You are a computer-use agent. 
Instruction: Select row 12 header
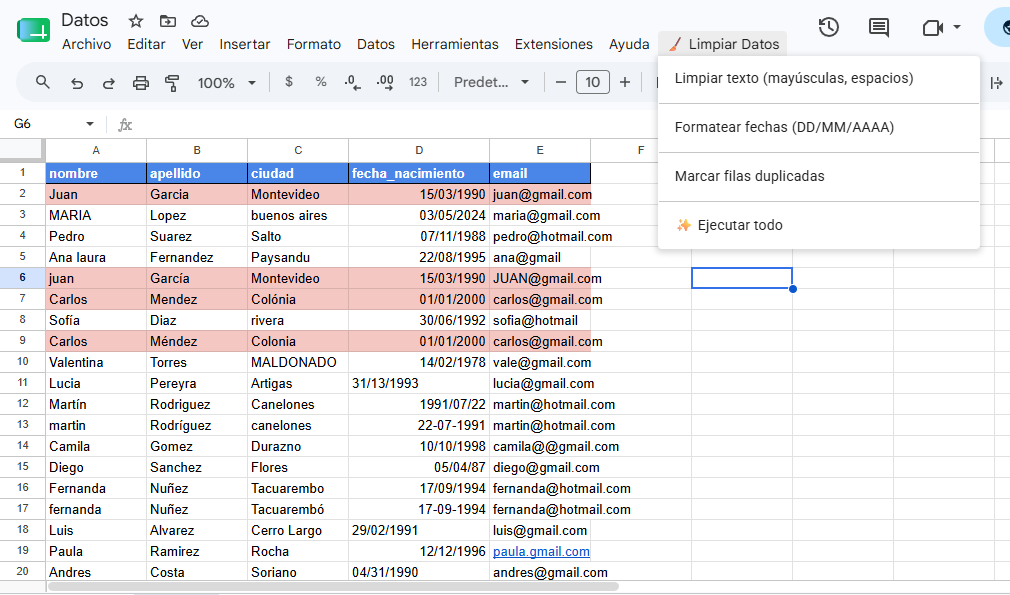pos(23,404)
